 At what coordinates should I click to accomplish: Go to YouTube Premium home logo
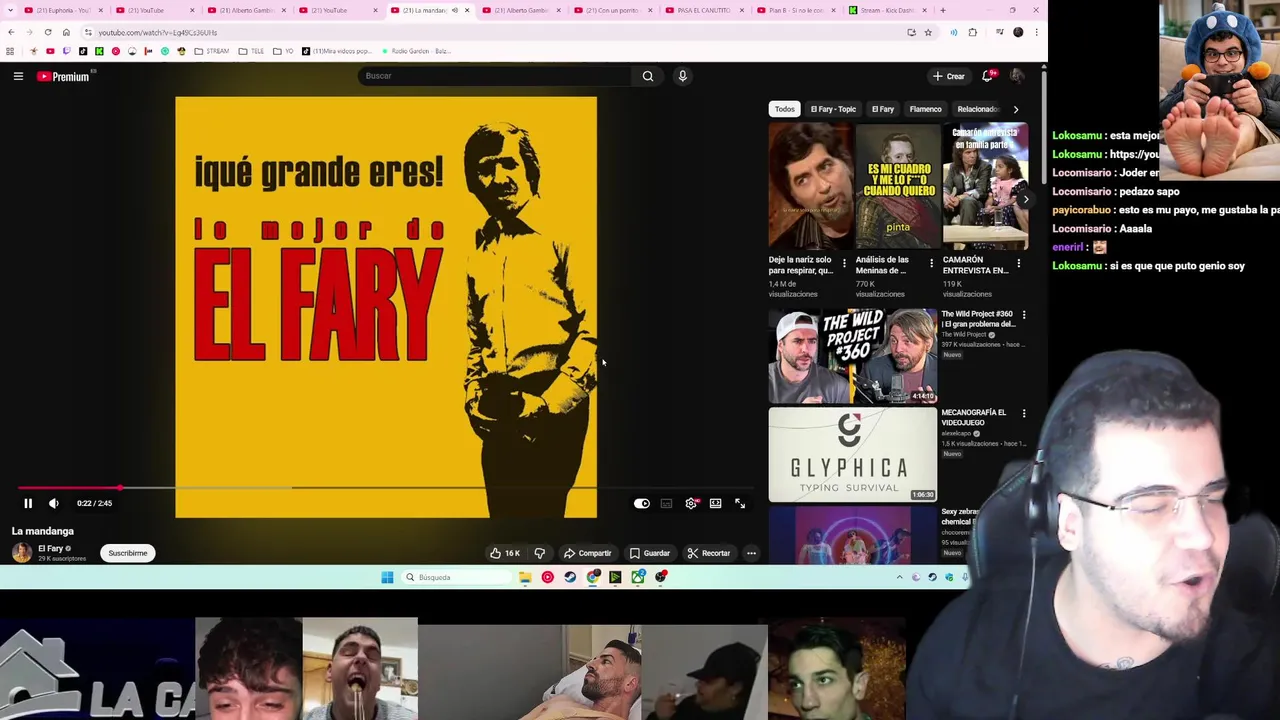click(64, 76)
